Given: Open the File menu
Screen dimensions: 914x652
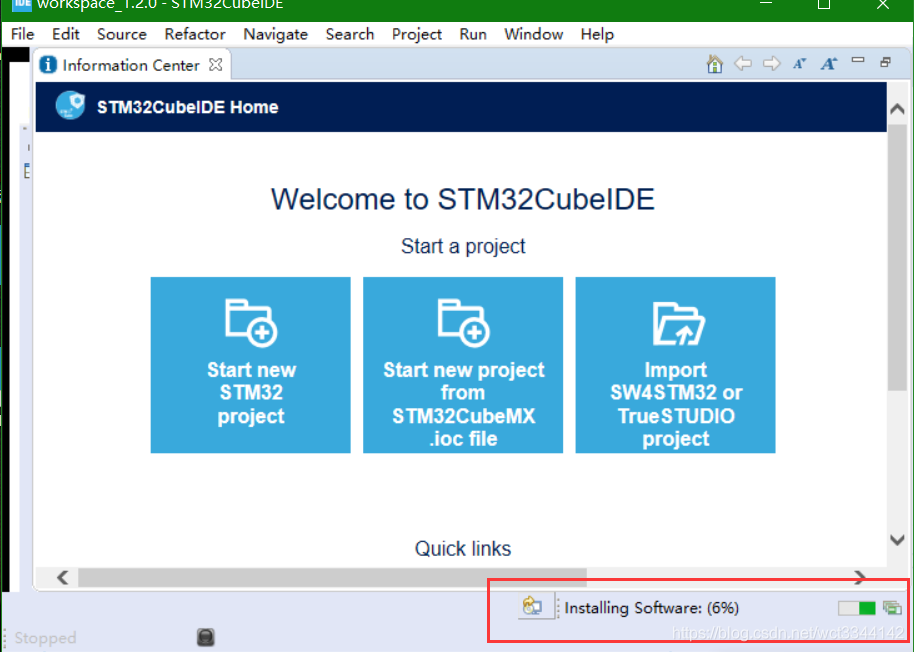Looking at the screenshot, I should pyautogui.click(x=23, y=34).
